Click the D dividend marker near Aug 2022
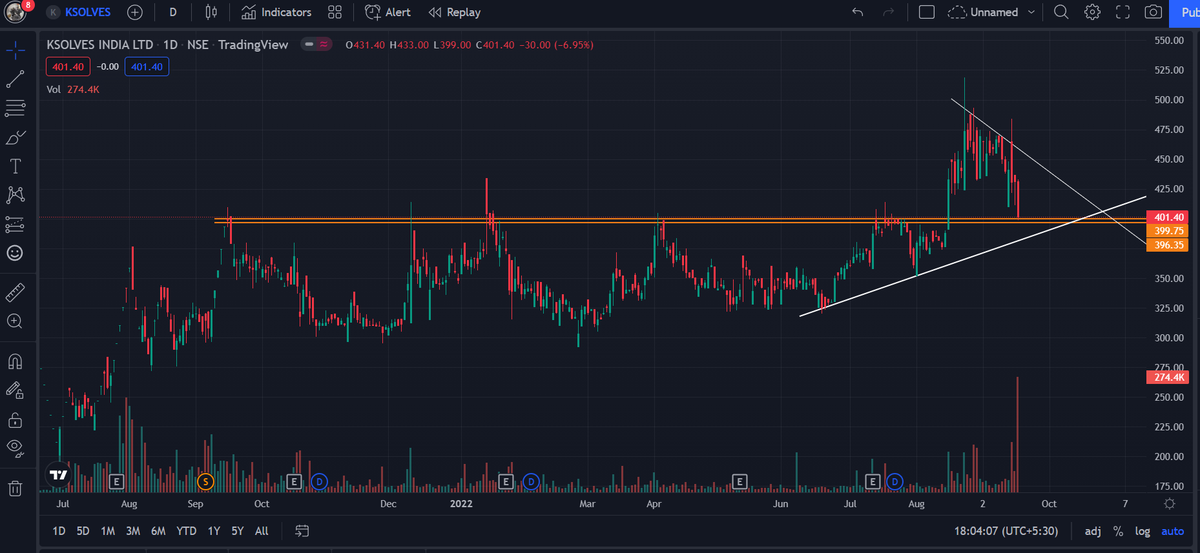This screenshot has height=553, width=1200. [x=895, y=481]
